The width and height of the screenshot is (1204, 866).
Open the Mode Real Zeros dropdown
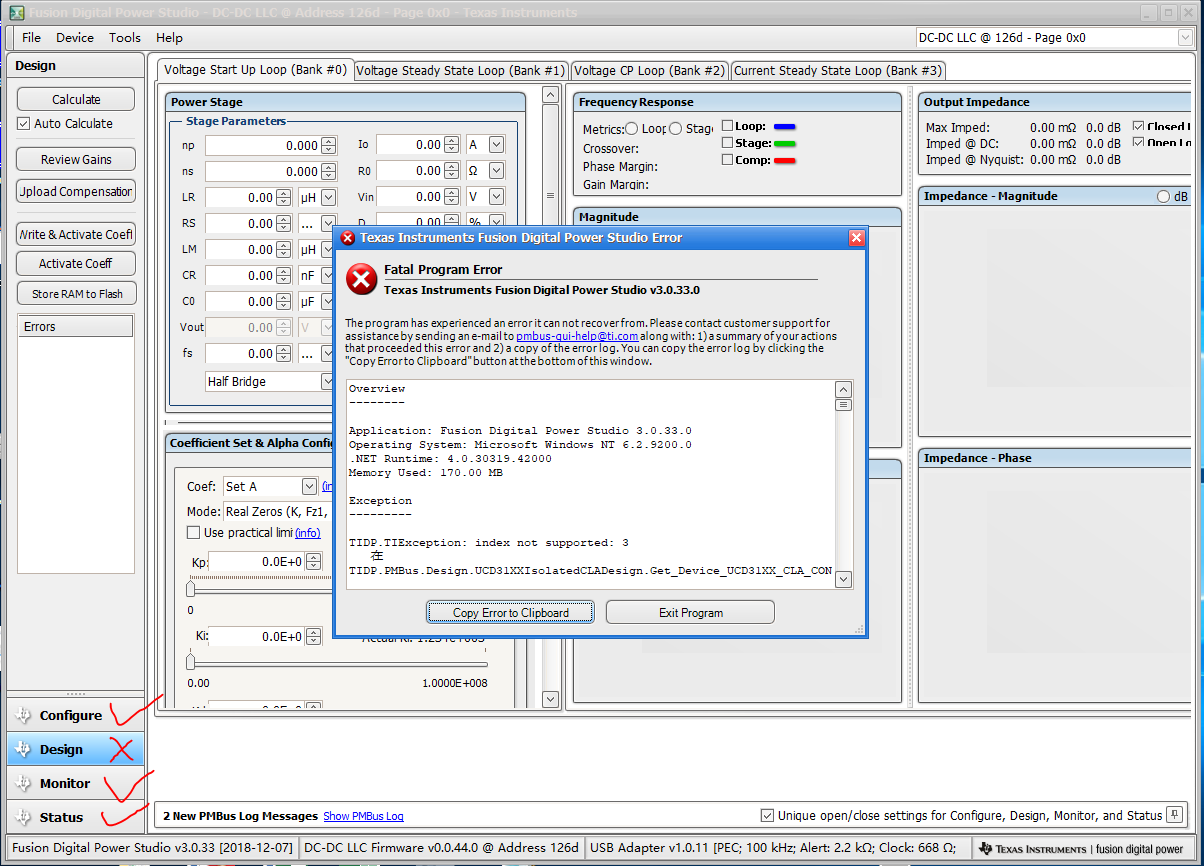pos(278,511)
